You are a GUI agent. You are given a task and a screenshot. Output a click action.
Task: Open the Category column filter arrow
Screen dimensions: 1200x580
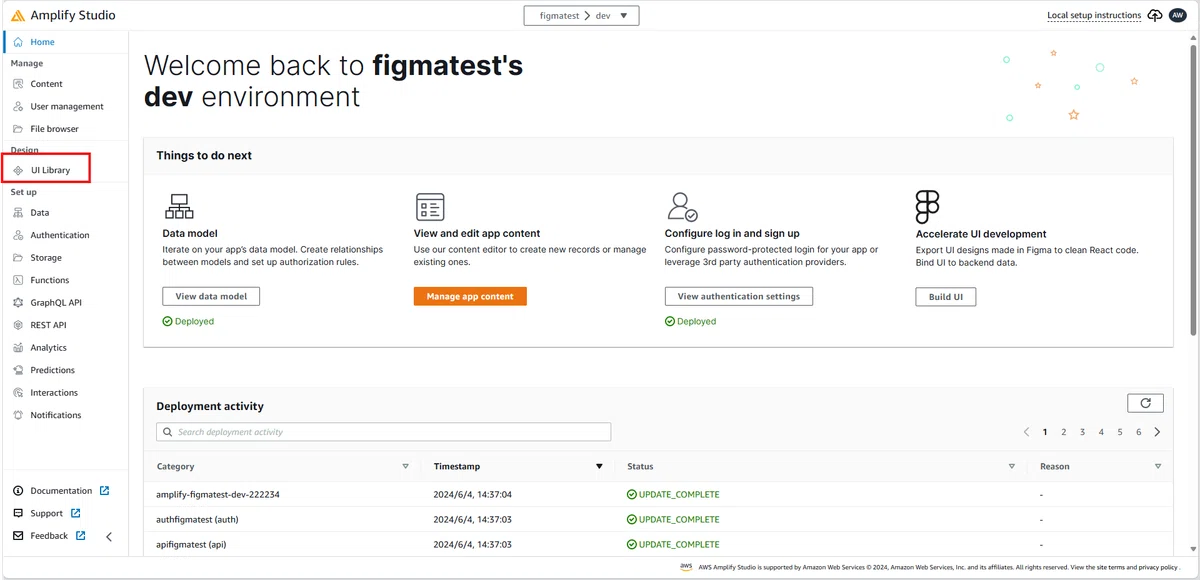[x=405, y=466]
